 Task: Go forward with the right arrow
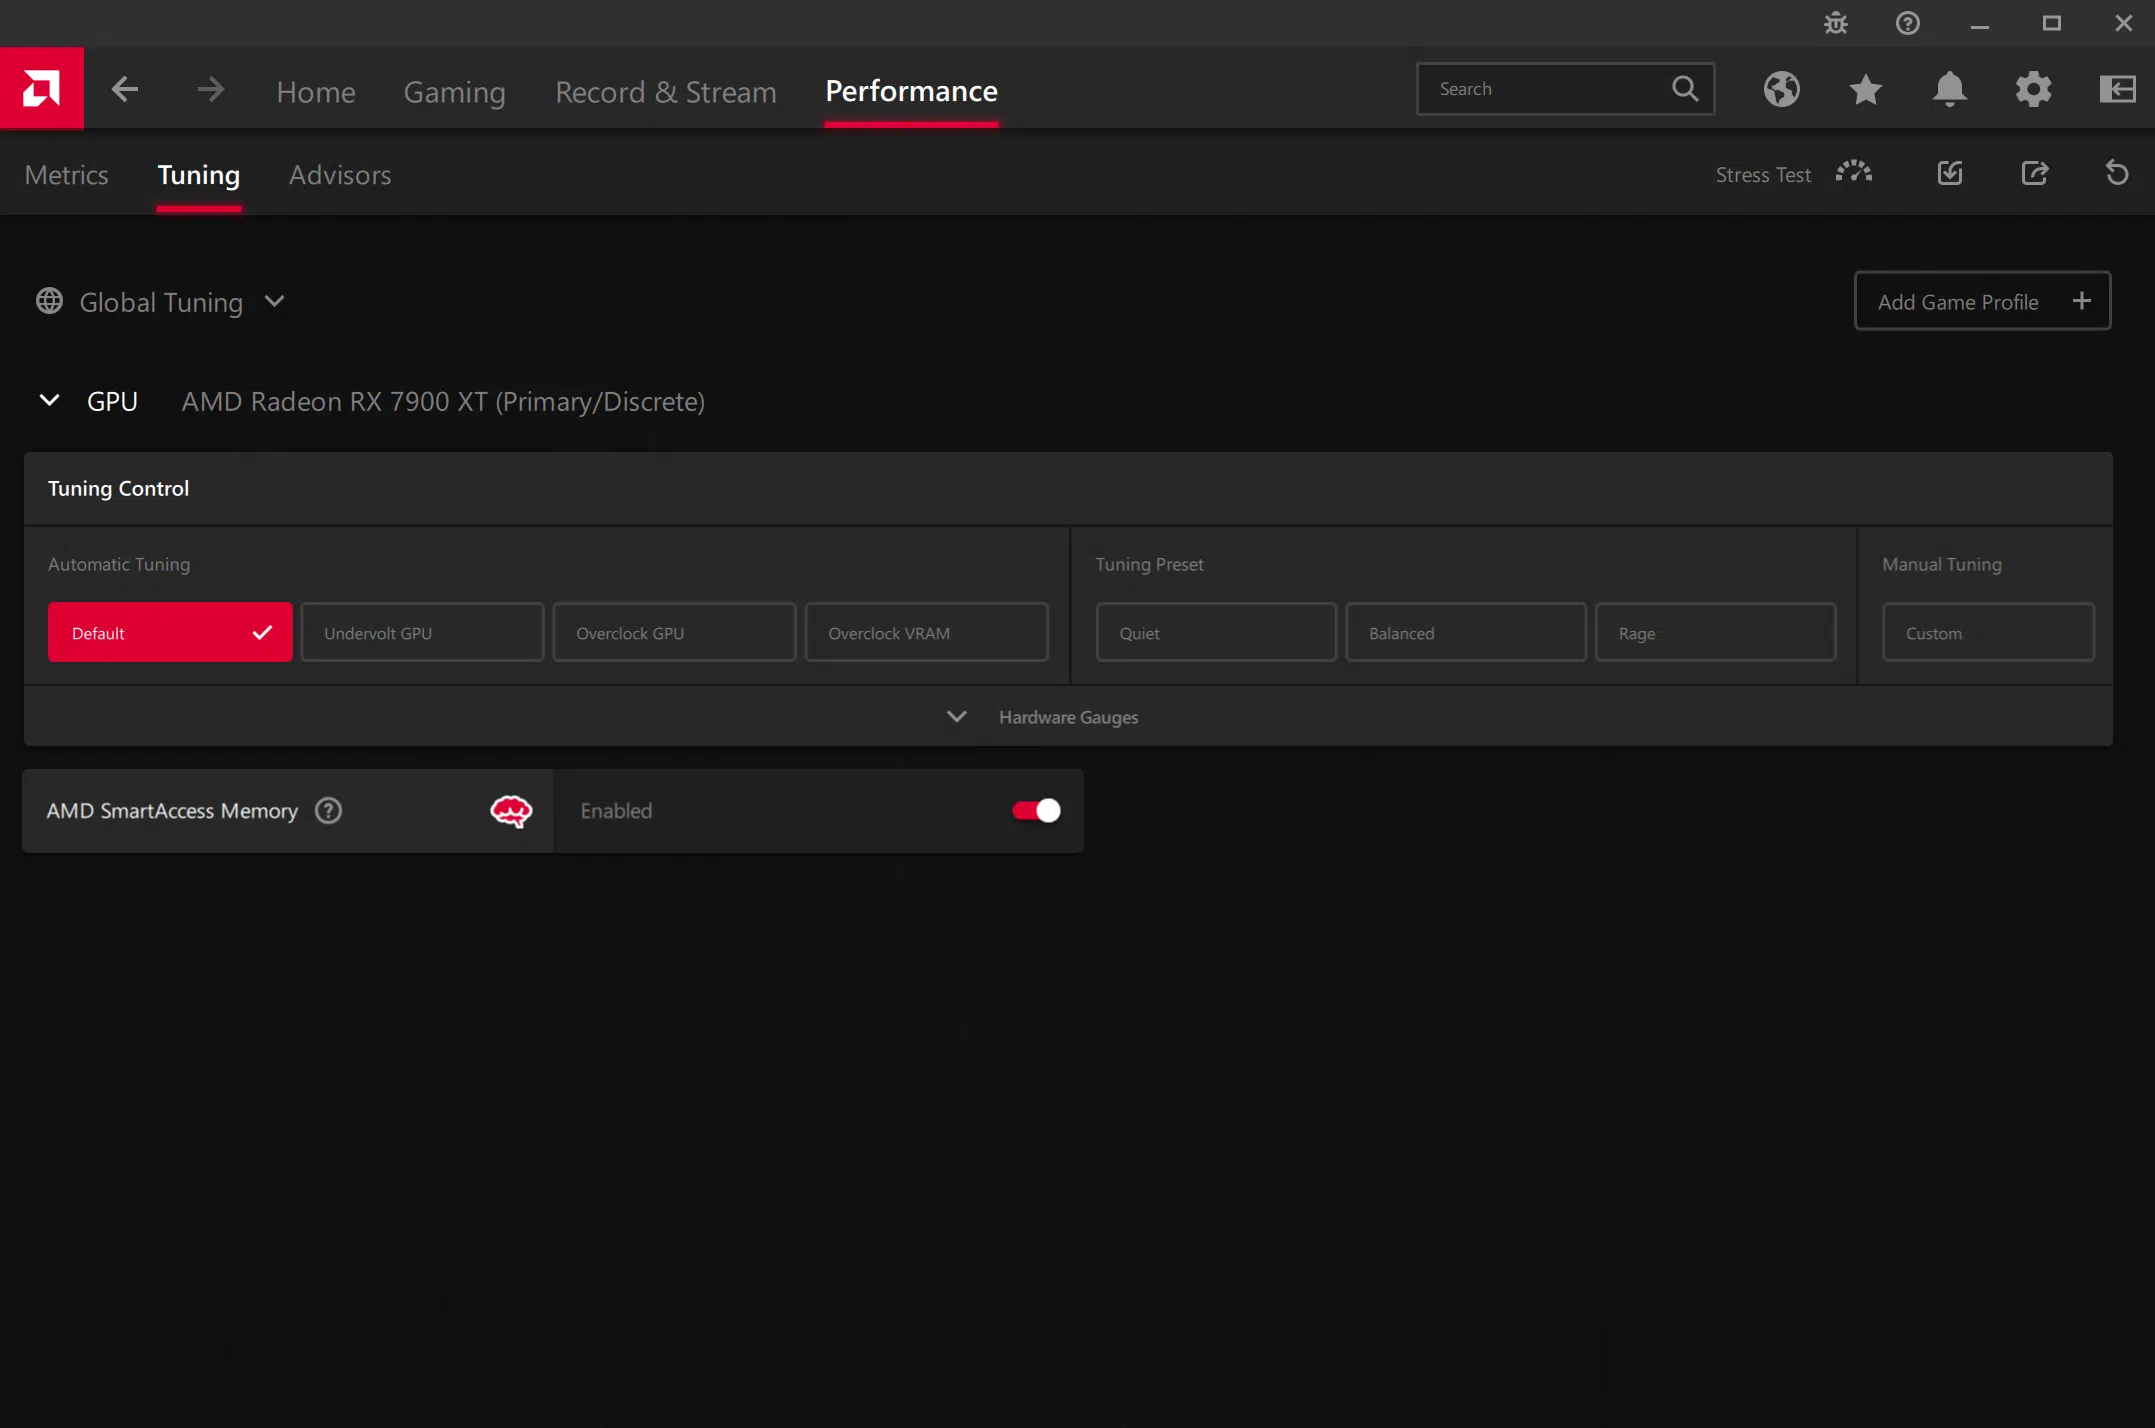point(210,90)
